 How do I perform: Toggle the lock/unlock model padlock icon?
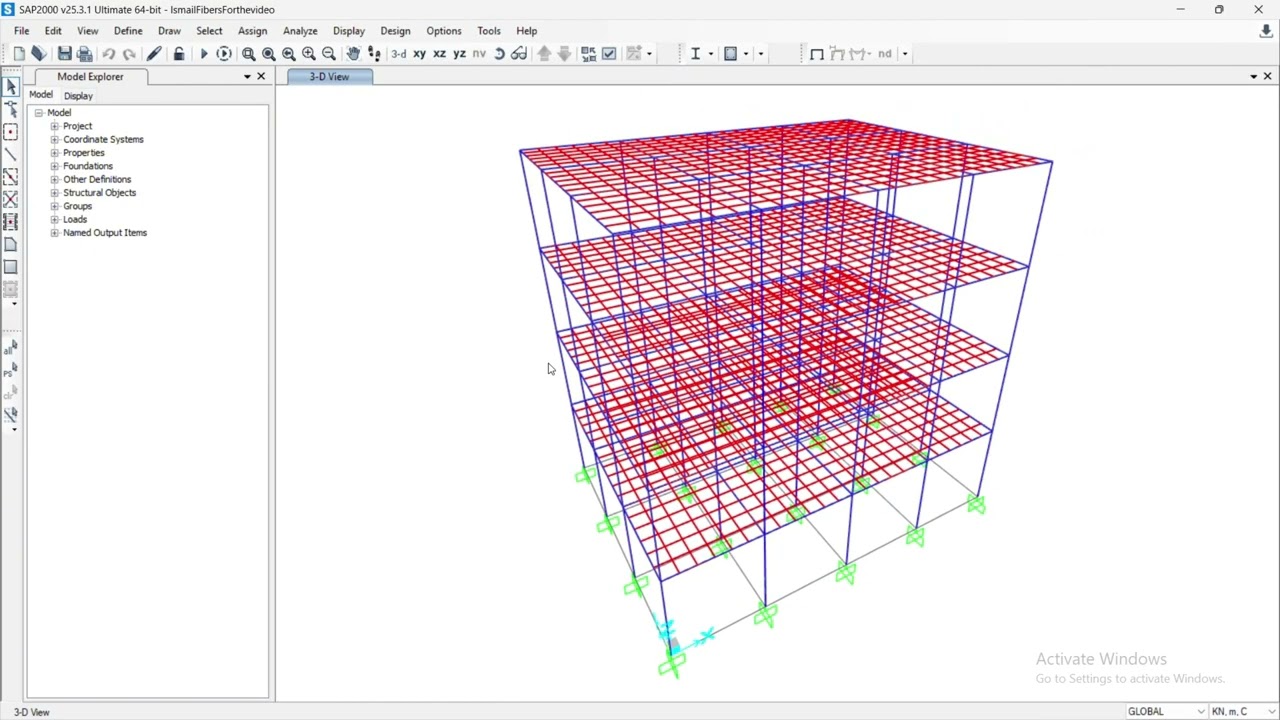pyautogui.click(x=179, y=54)
